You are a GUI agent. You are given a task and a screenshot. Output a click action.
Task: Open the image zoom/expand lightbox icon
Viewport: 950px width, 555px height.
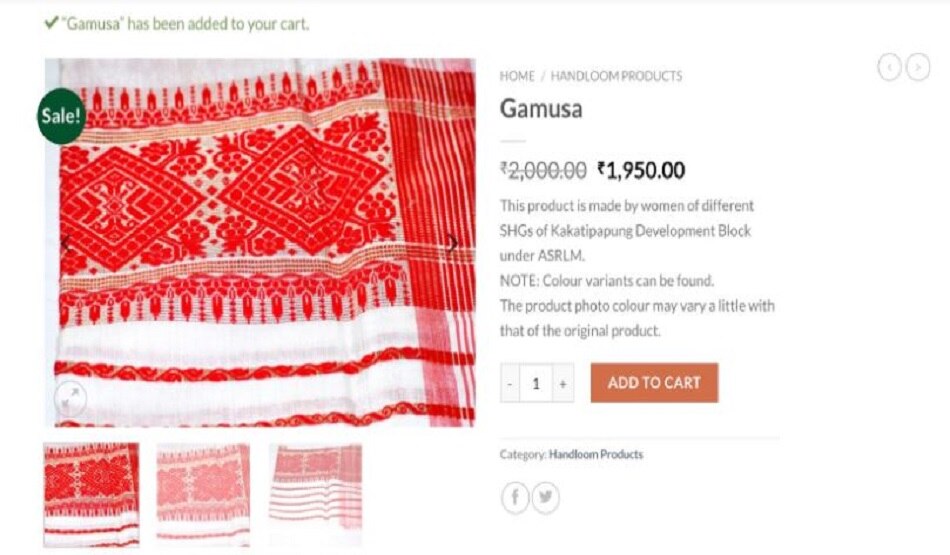click(x=70, y=398)
